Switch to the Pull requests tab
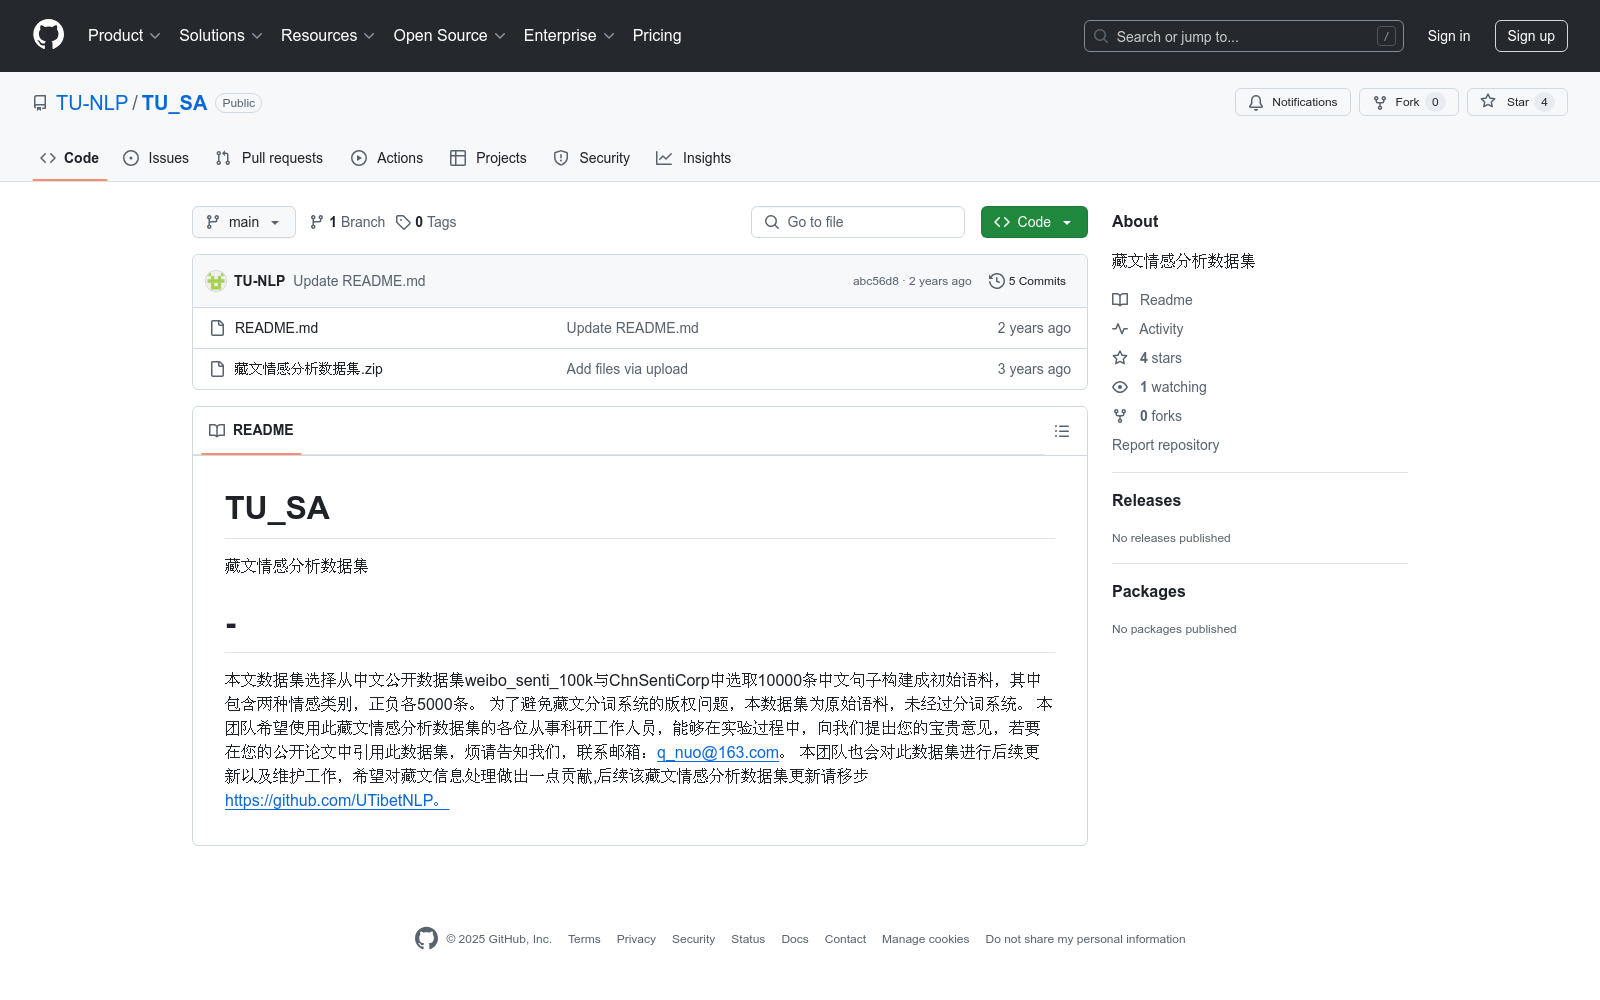Viewport: 1600px width, 1000px height. (x=269, y=158)
